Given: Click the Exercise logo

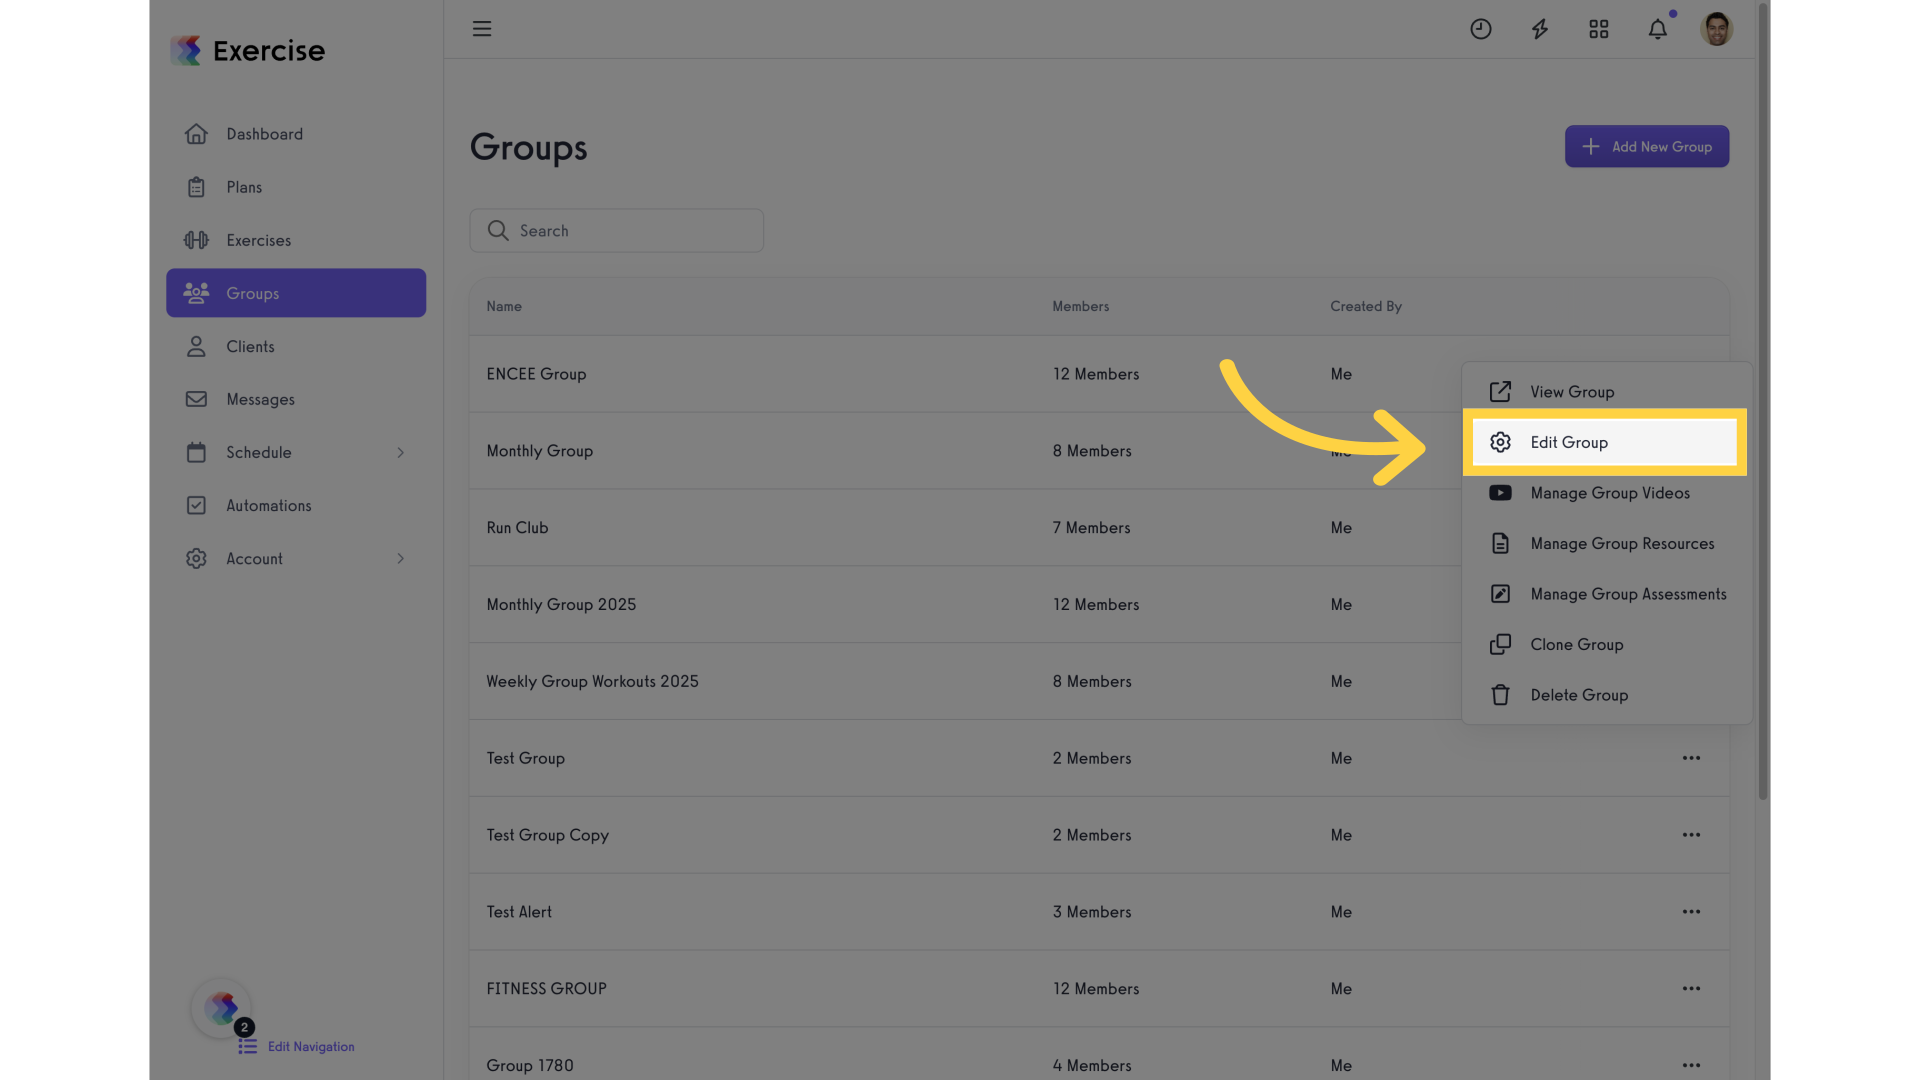Looking at the screenshot, I should pos(247,50).
